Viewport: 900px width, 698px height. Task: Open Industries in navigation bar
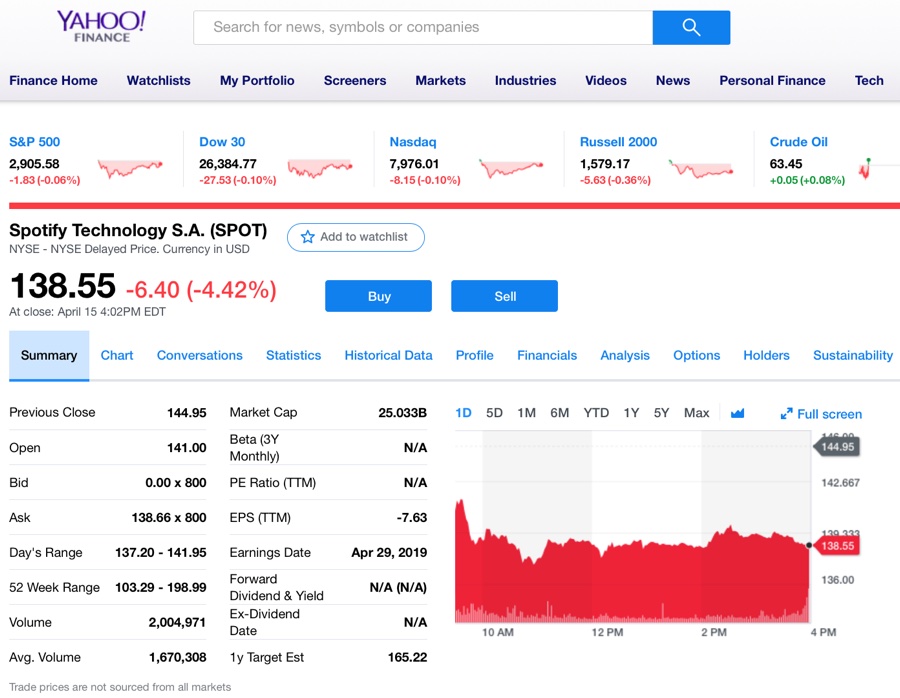(x=525, y=80)
